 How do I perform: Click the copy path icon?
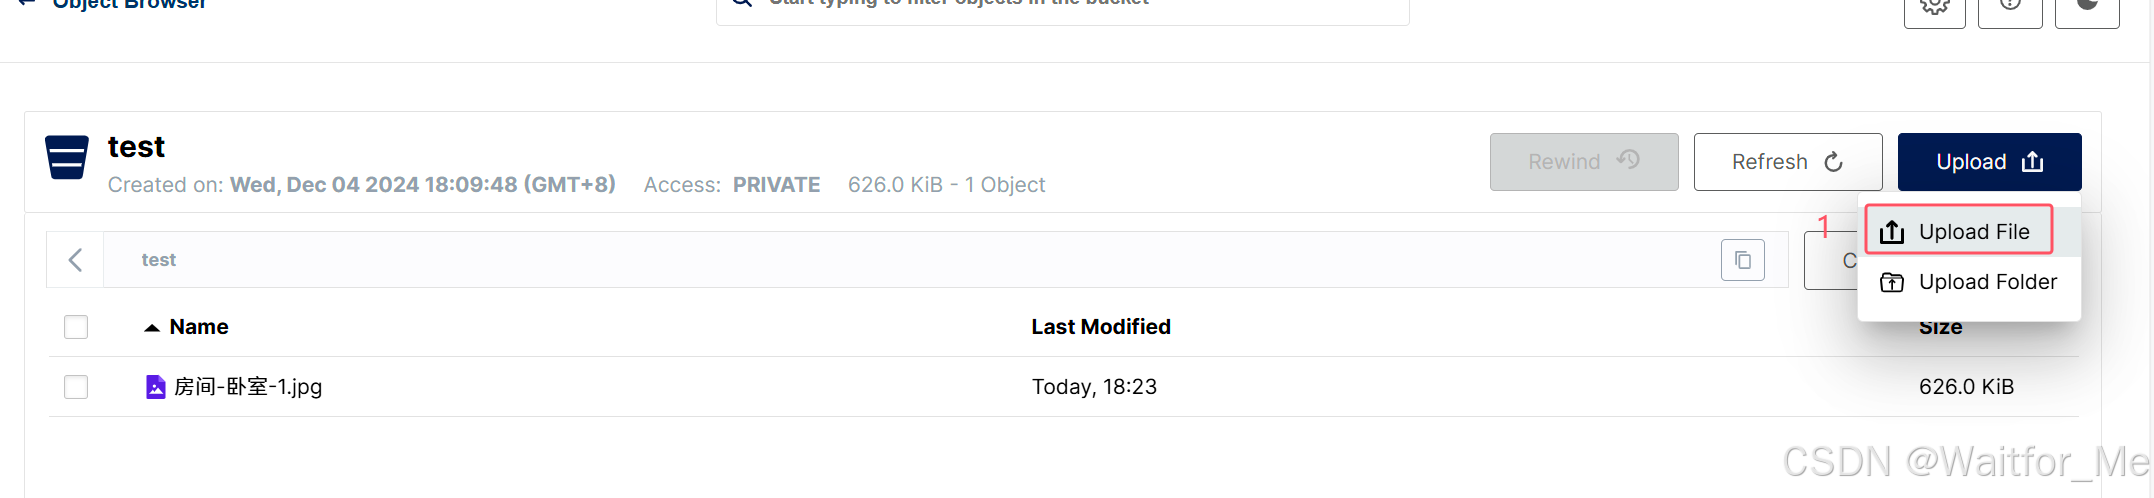(1742, 260)
